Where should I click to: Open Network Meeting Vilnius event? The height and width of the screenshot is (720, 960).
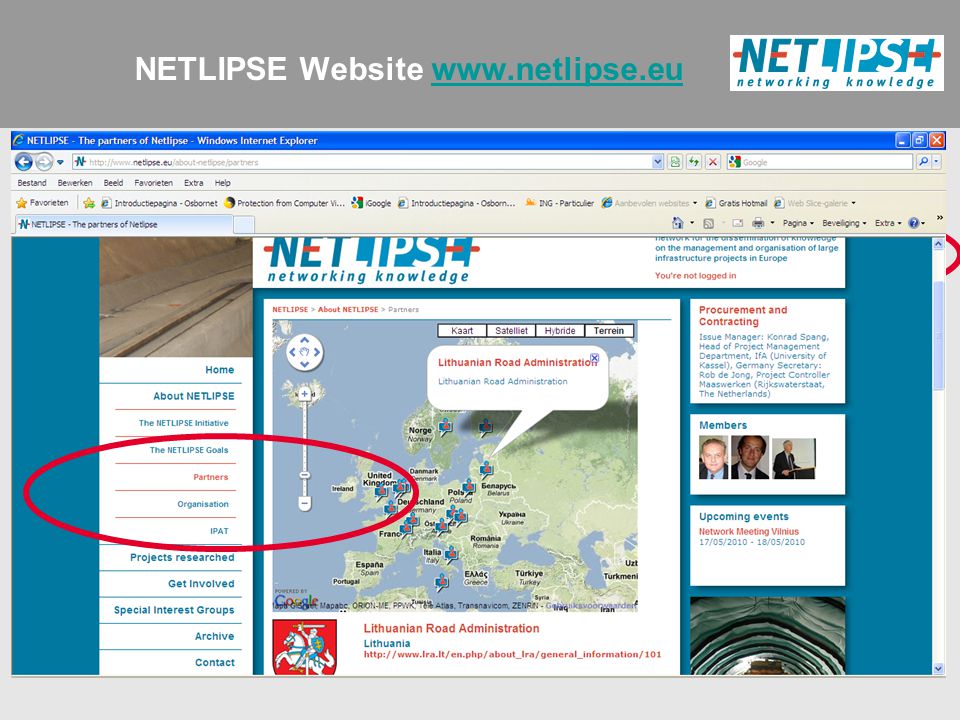click(749, 531)
